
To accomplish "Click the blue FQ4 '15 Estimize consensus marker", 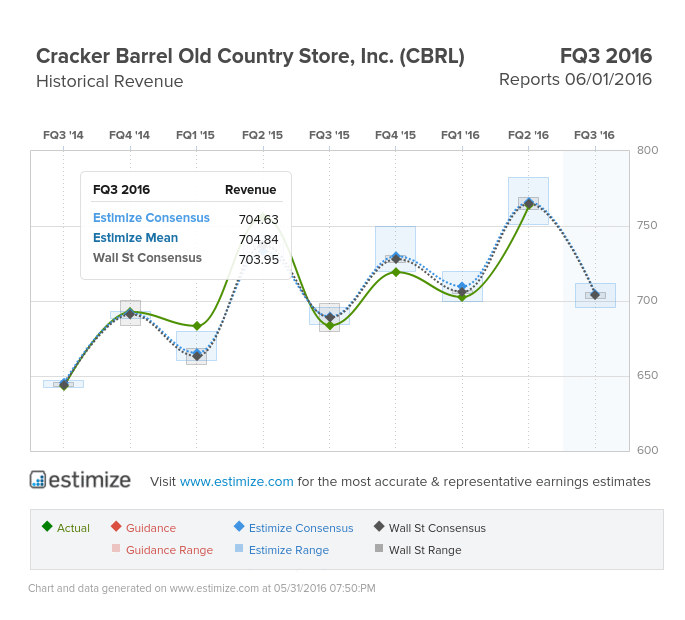I will (x=396, y=256).
